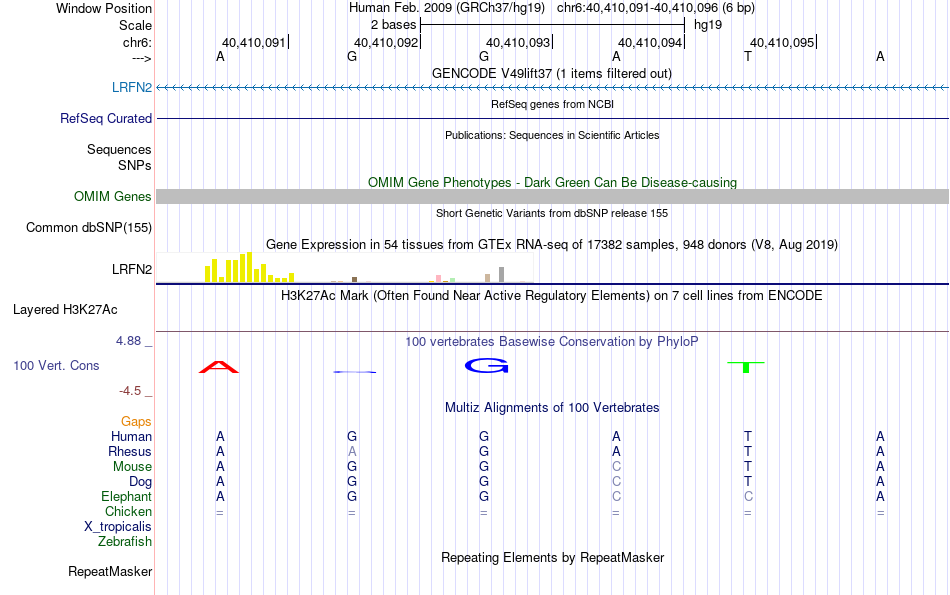Image resolution: width=950 pixels, height=595 pixels.
Task: Click Short Genetic Variants from dbSNP title
Action: pos(552,213)
